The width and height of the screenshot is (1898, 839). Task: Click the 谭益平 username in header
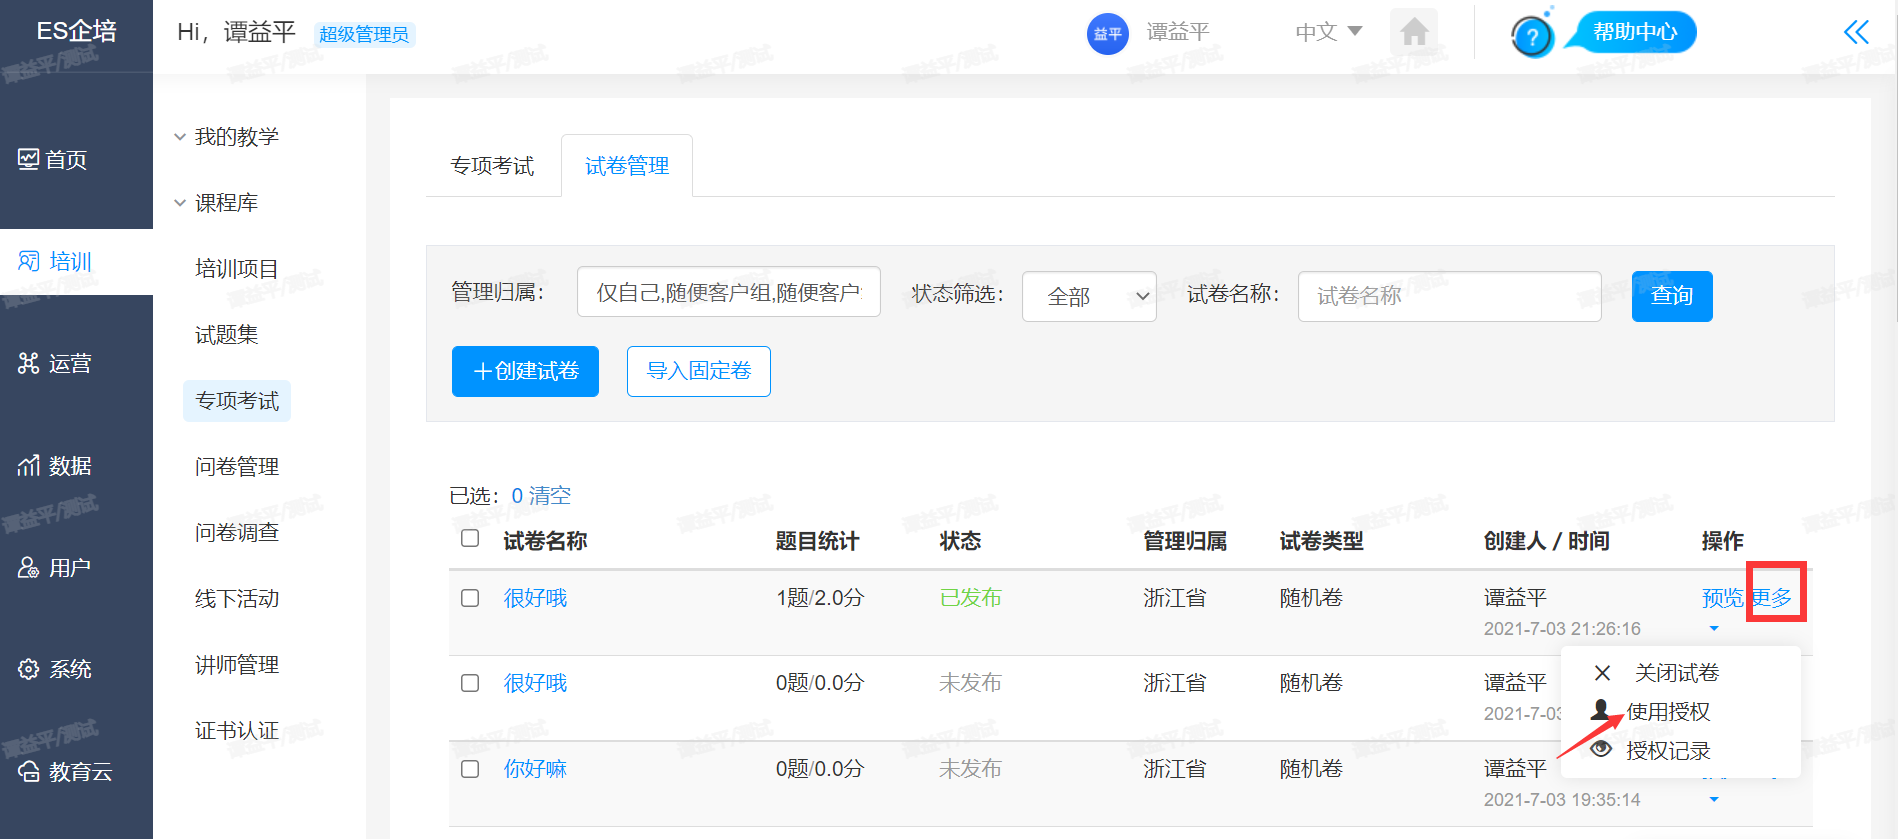1178,32
